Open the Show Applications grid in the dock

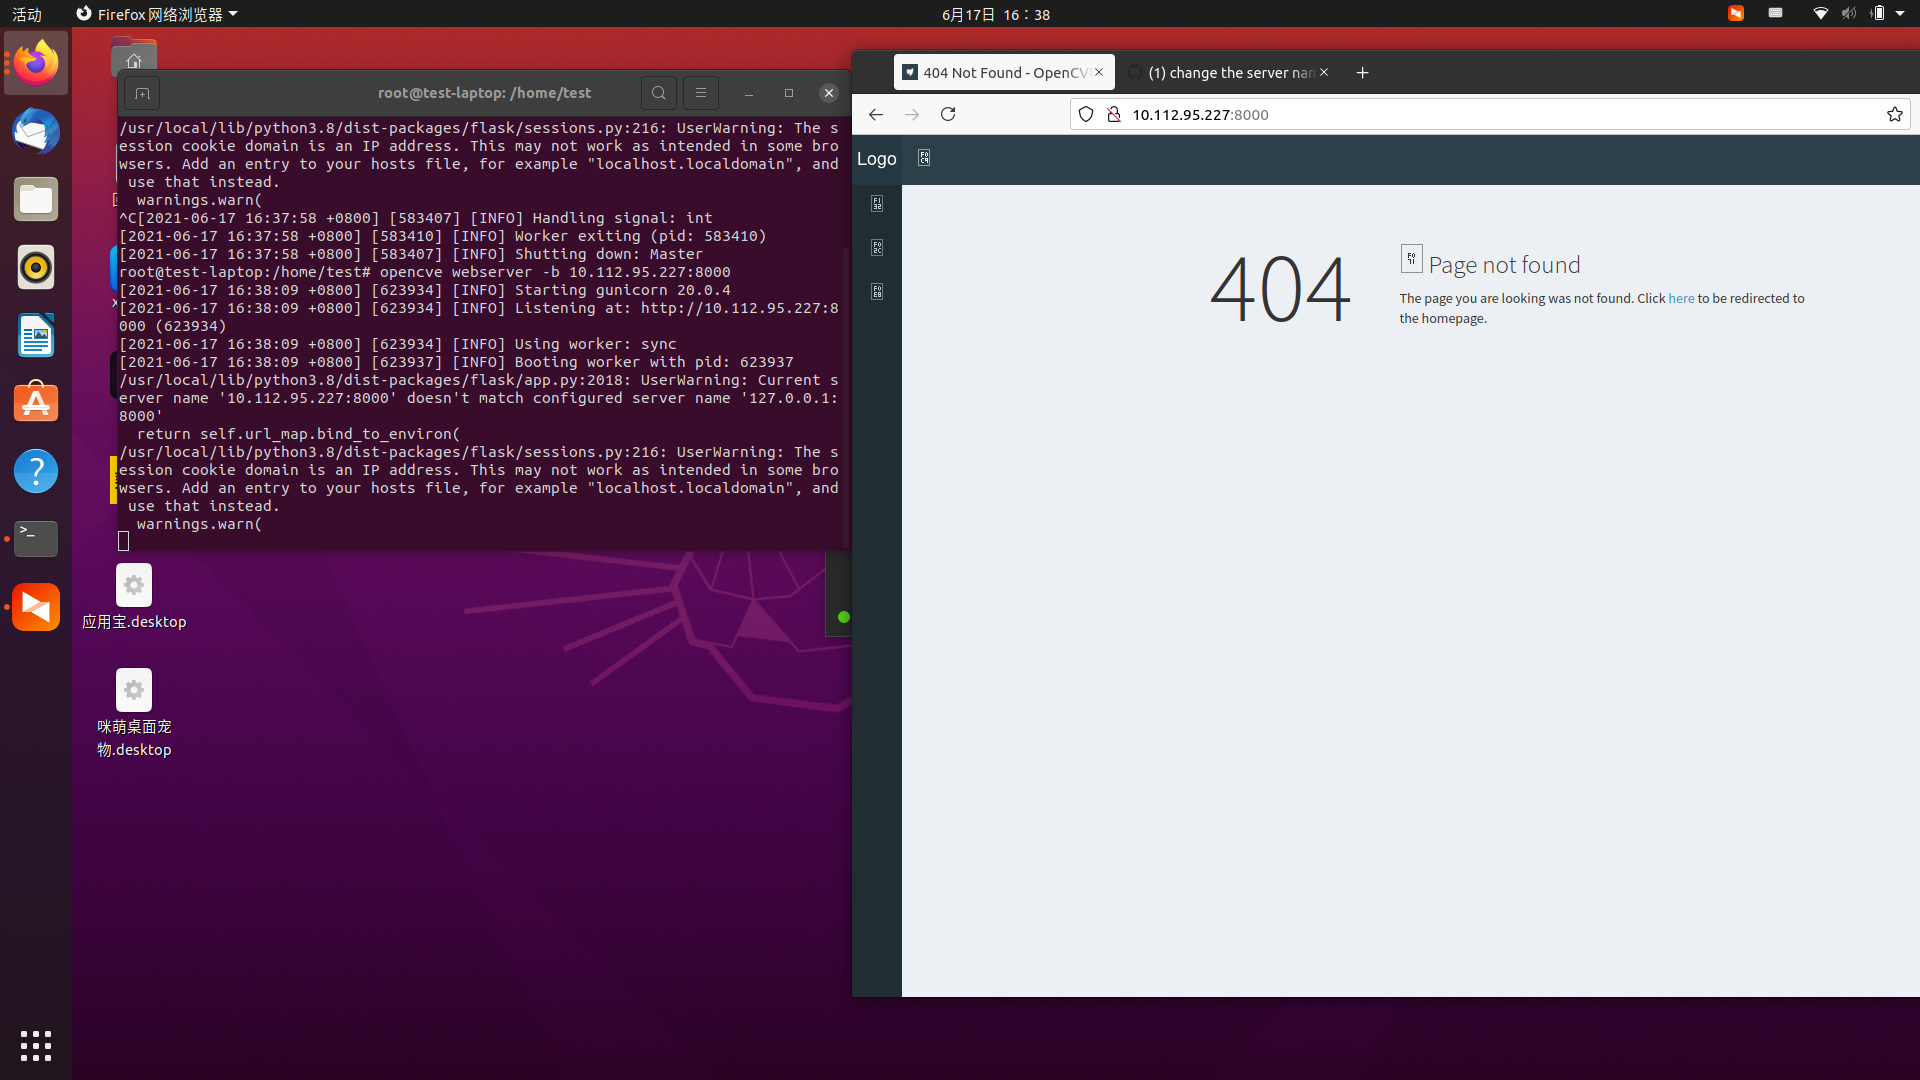pos(36,1046)
